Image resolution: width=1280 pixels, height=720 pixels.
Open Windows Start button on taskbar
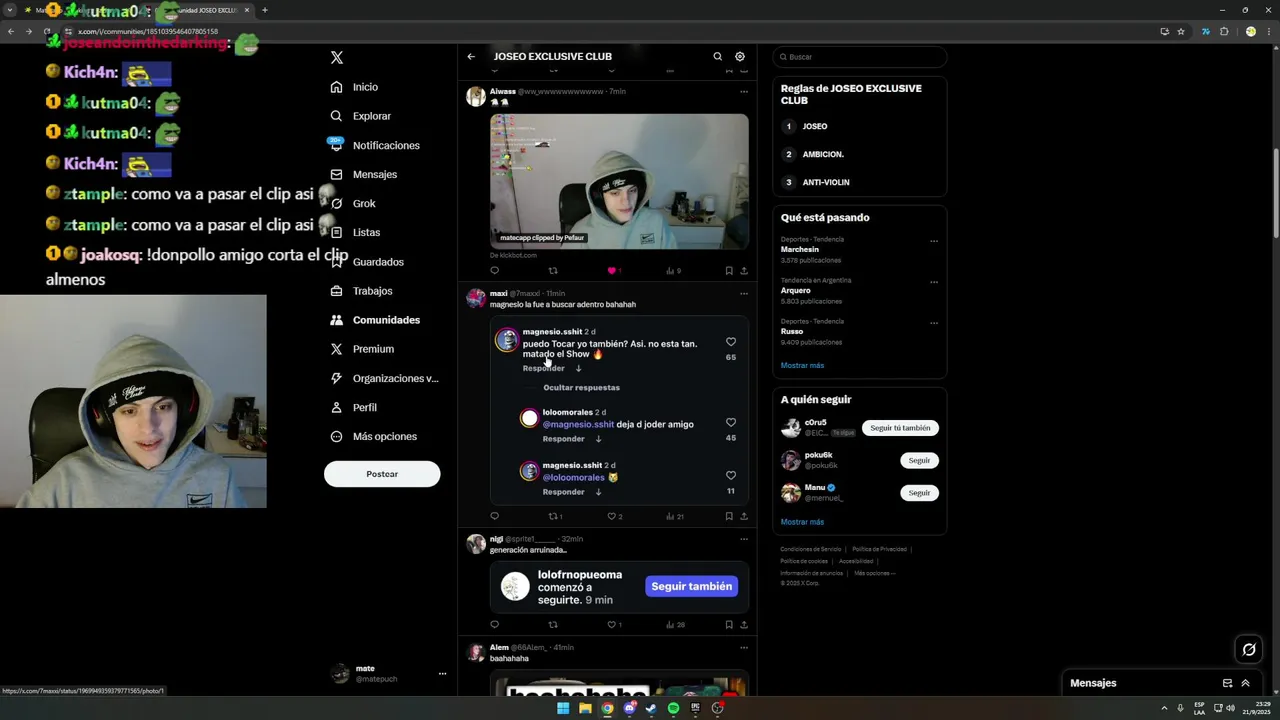coord(563,708)
